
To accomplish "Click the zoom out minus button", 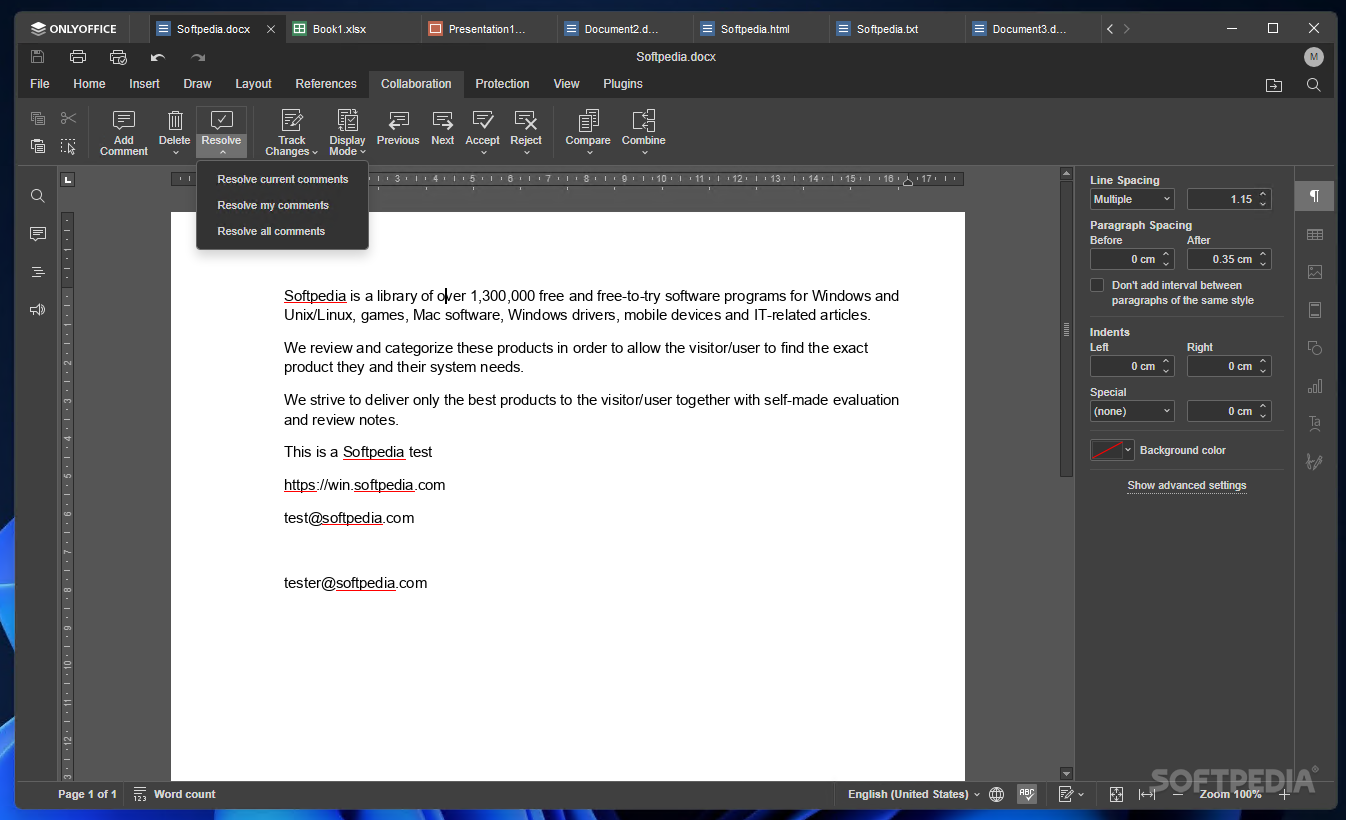I will (x=1177, y=794).
